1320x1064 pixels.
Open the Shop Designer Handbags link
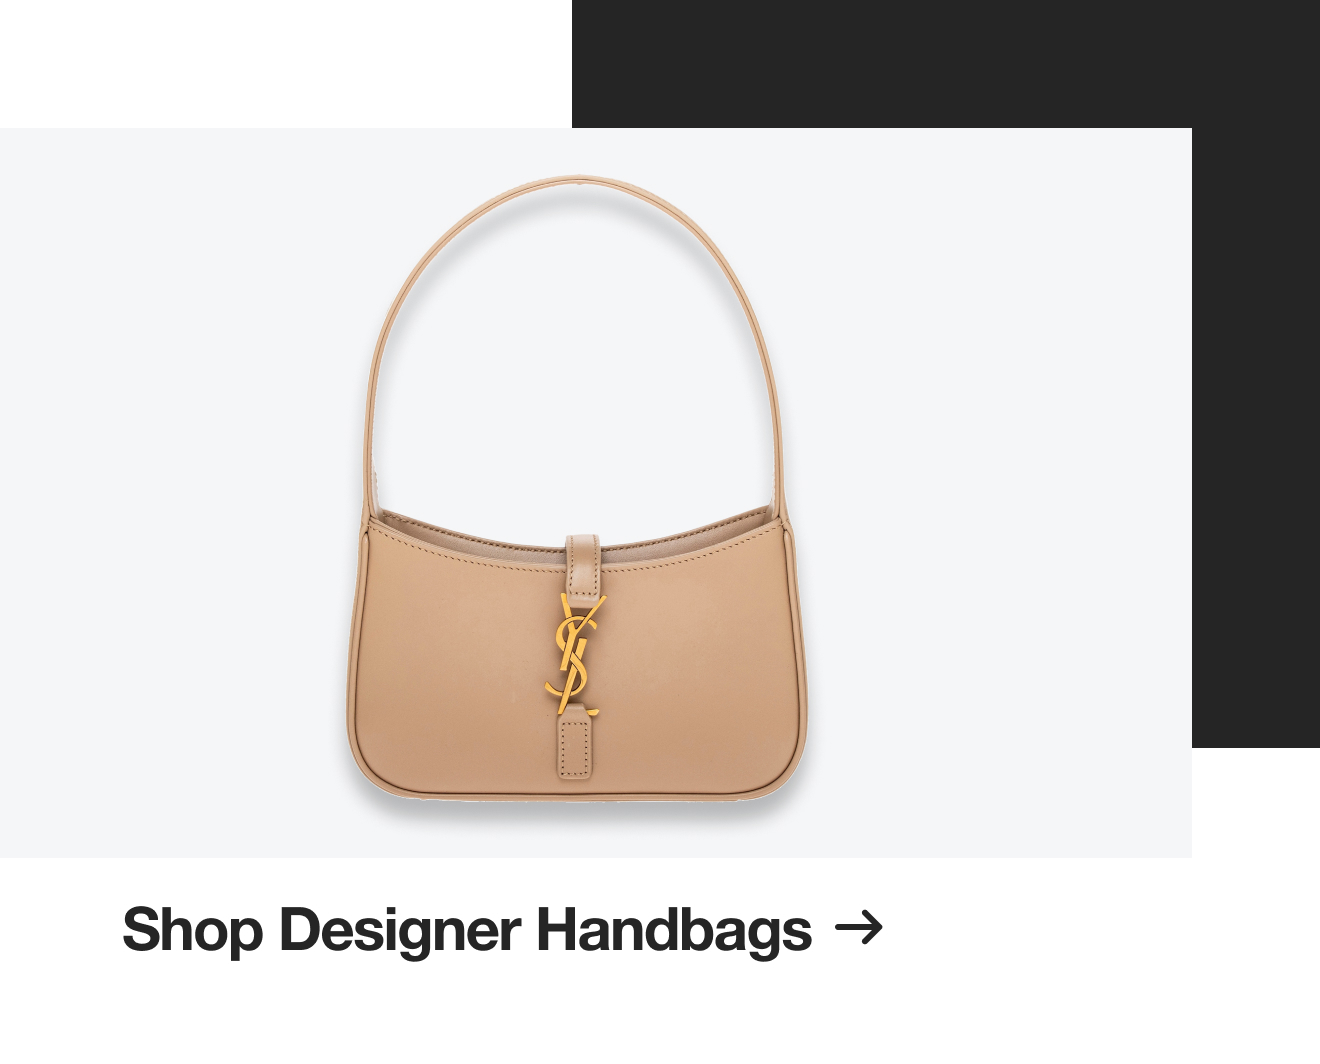coord(502,930)
